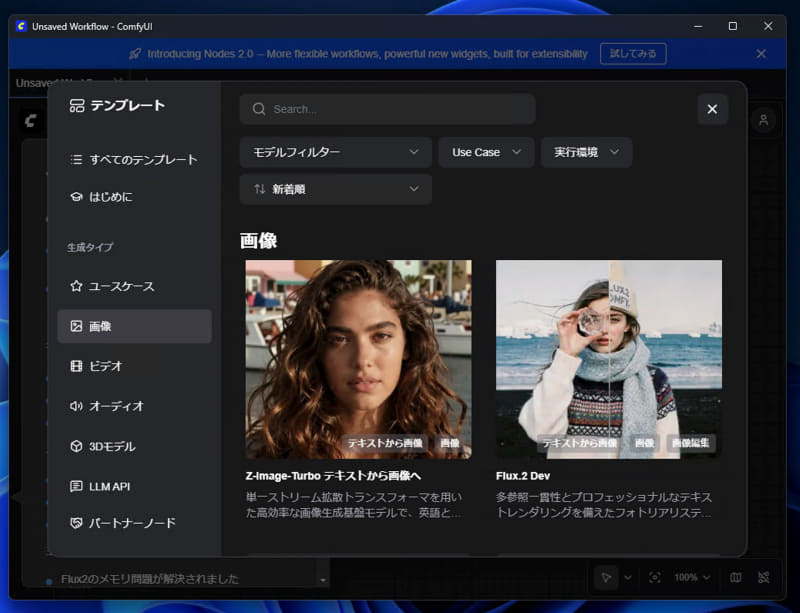This screenshot has height=613, width=800.
Task: Open the 新着順 sort order dropdown
Action: point(335,189)
